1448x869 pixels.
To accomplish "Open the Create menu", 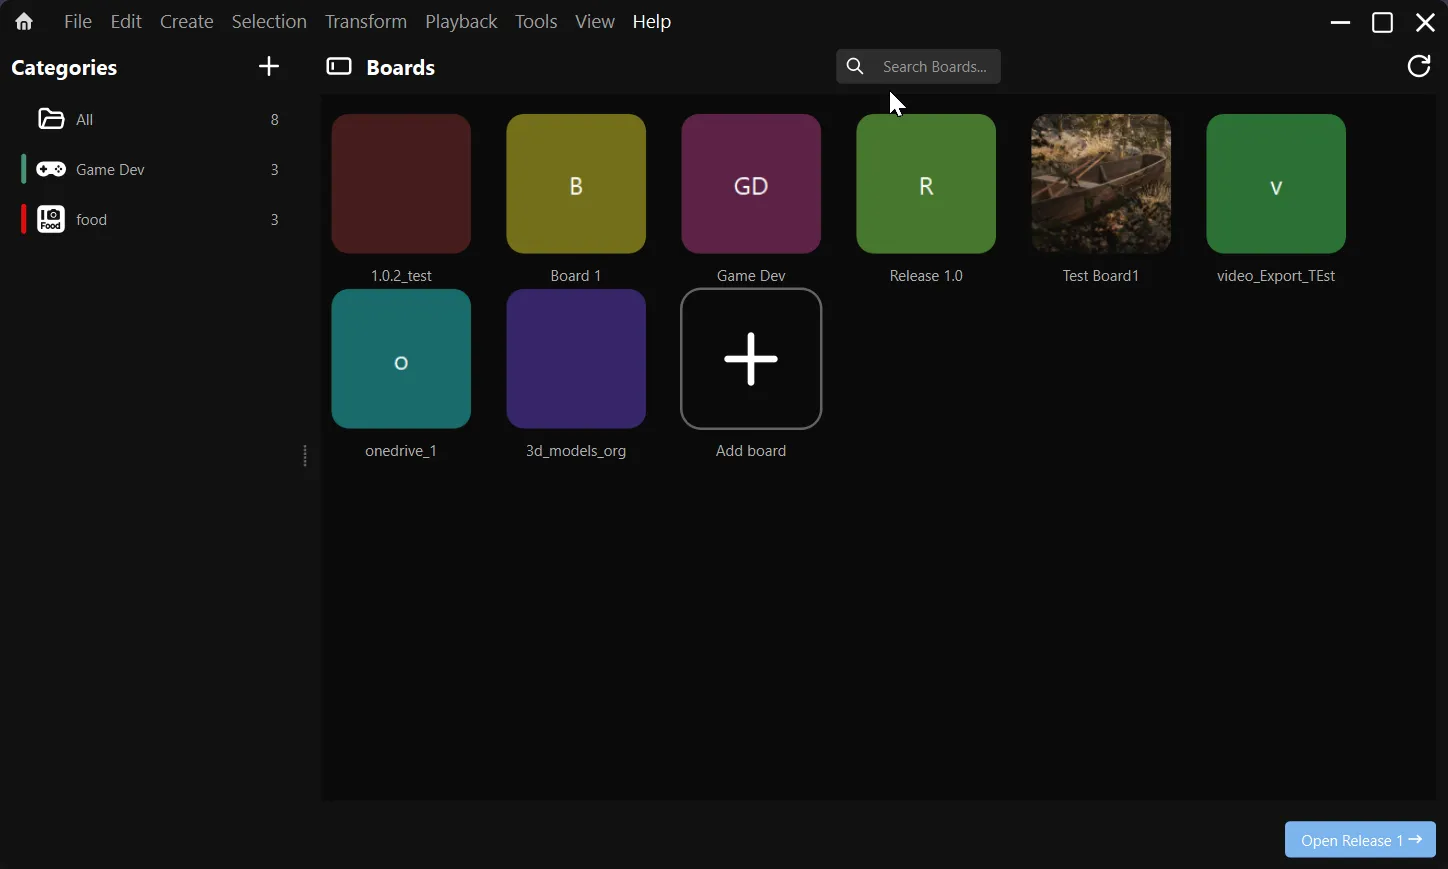I will [187, 22].
